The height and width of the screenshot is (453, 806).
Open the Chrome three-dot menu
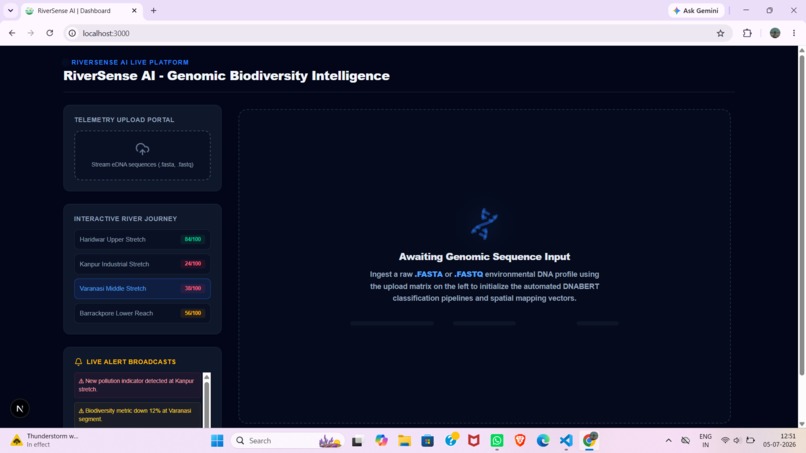tap(794, 33)
